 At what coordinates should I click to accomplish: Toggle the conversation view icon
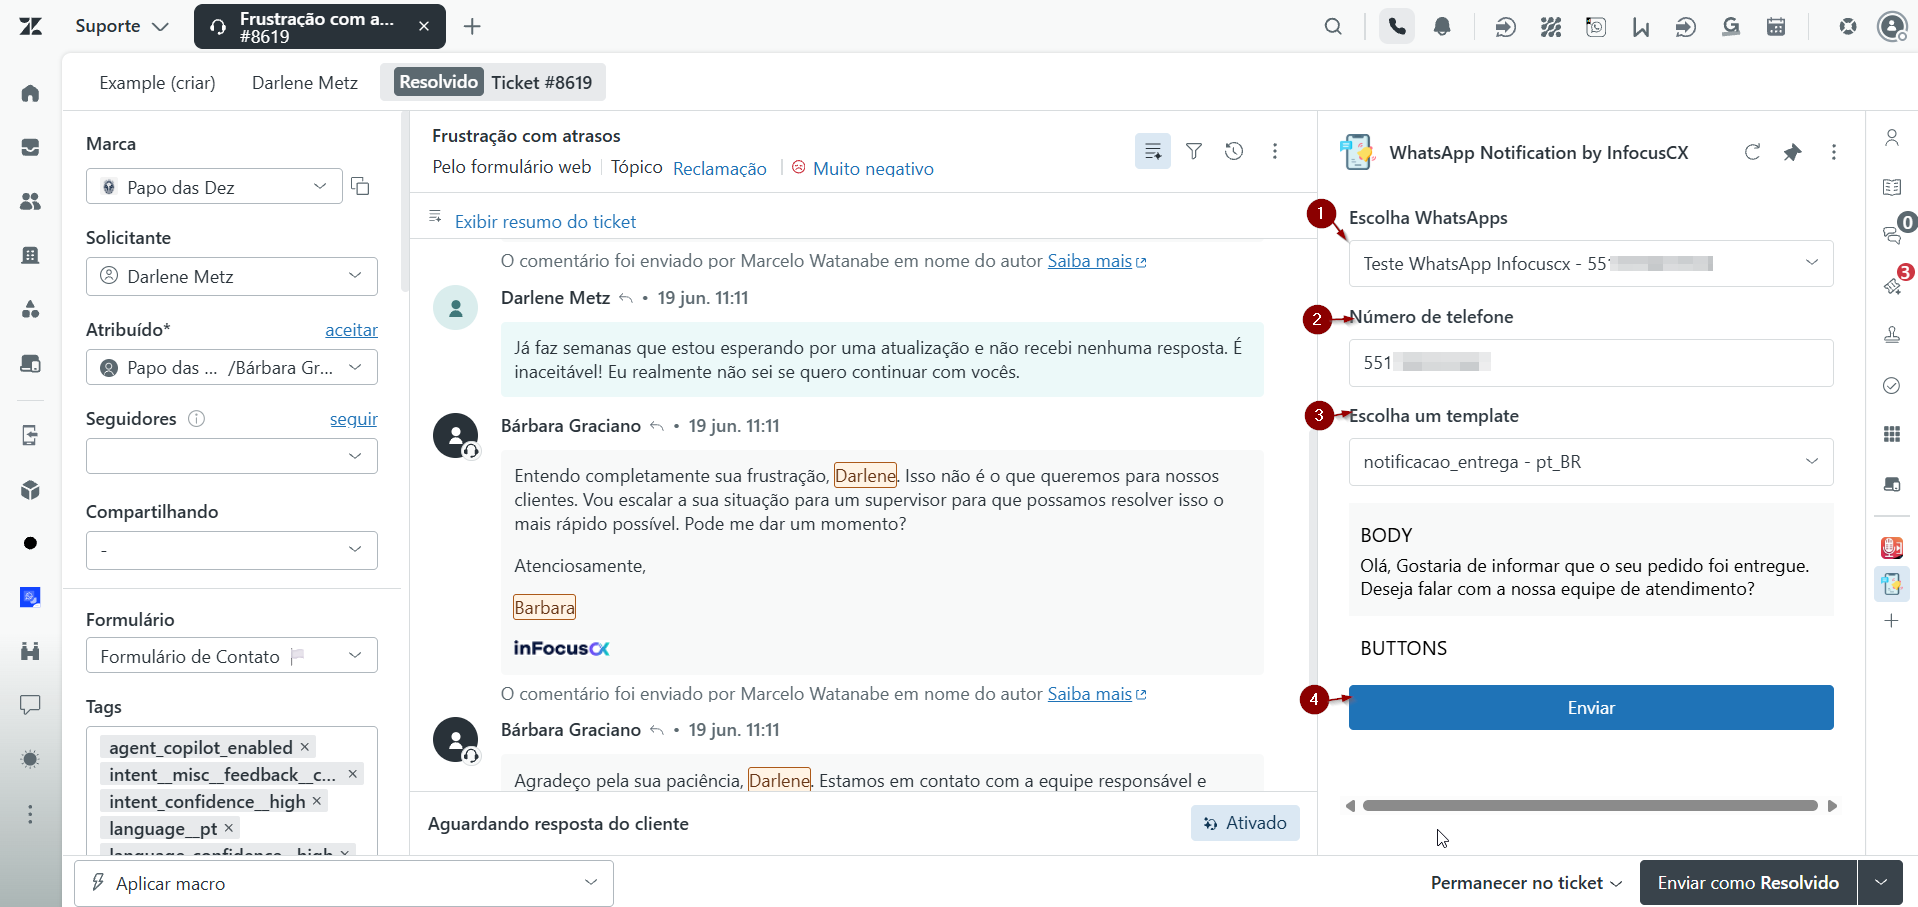(x=1153, y=151)
